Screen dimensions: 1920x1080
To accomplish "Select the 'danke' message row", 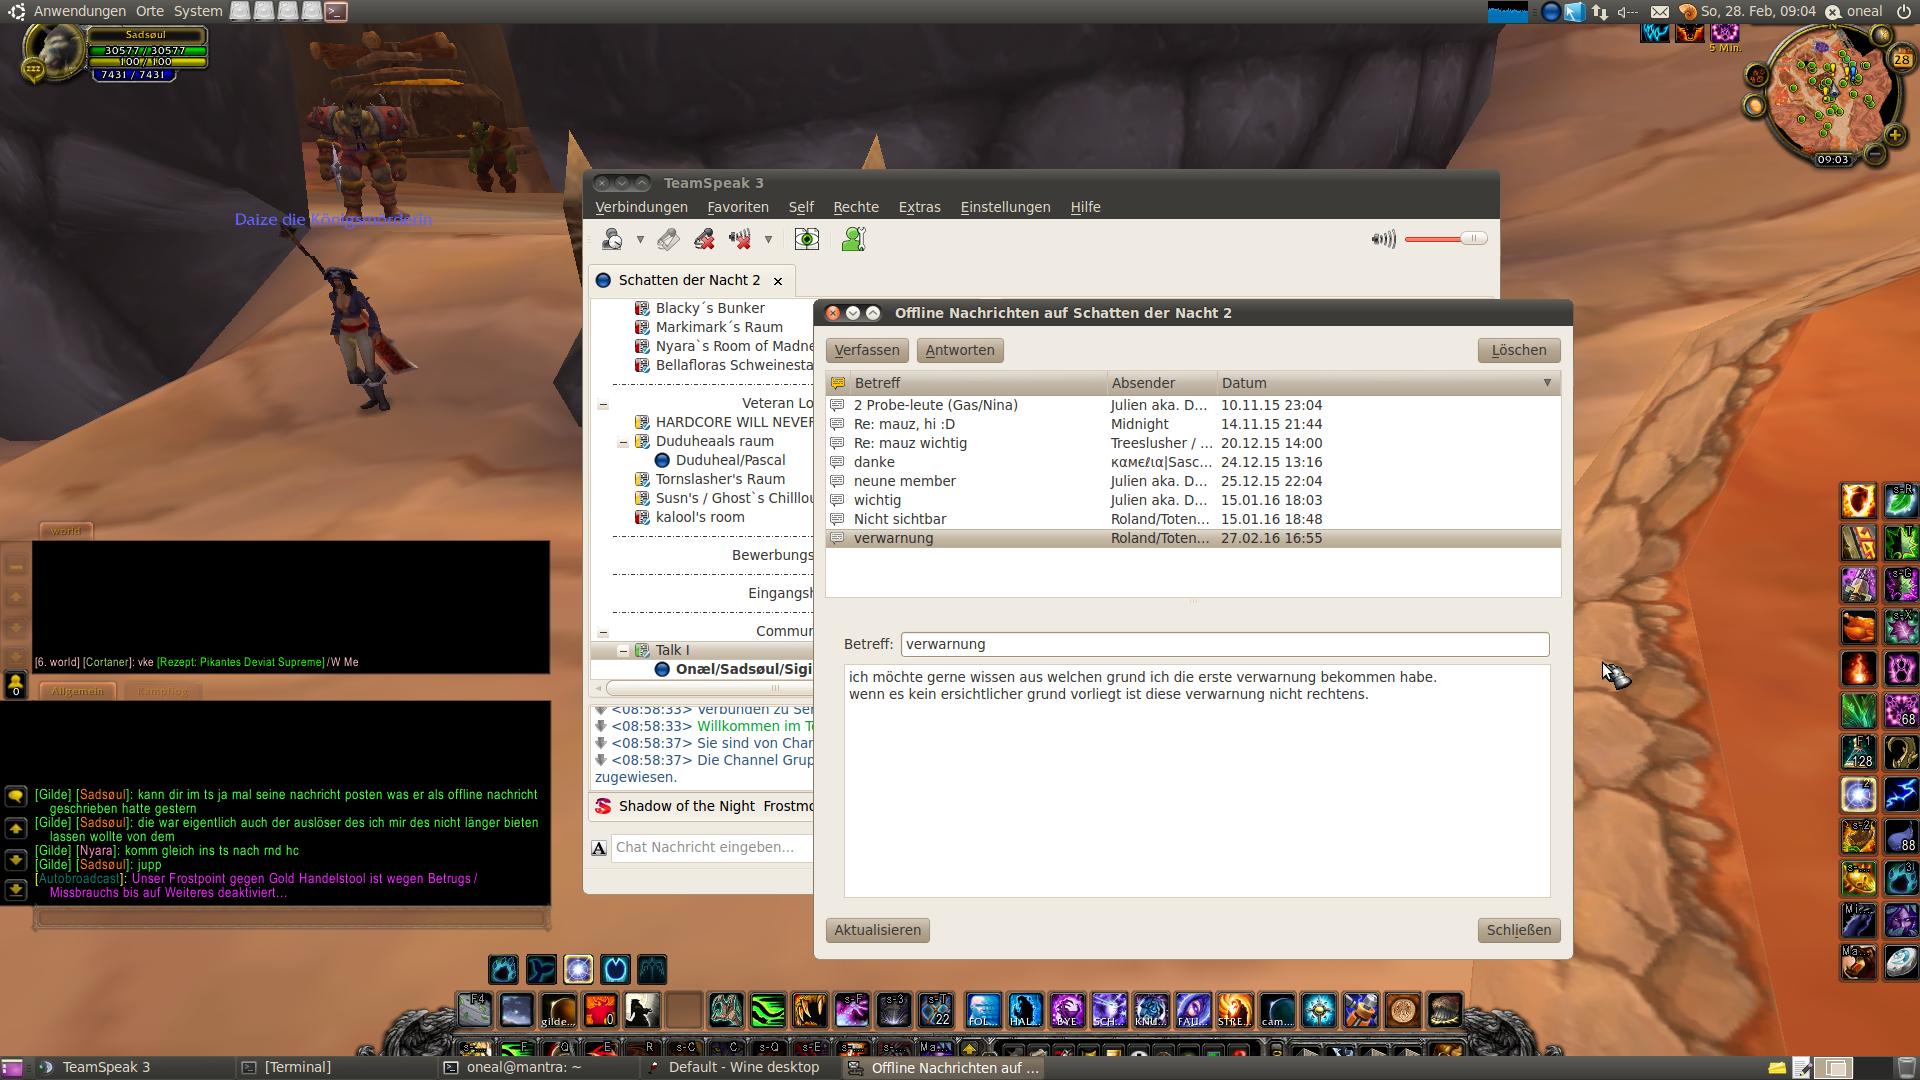I will 1193,462.
